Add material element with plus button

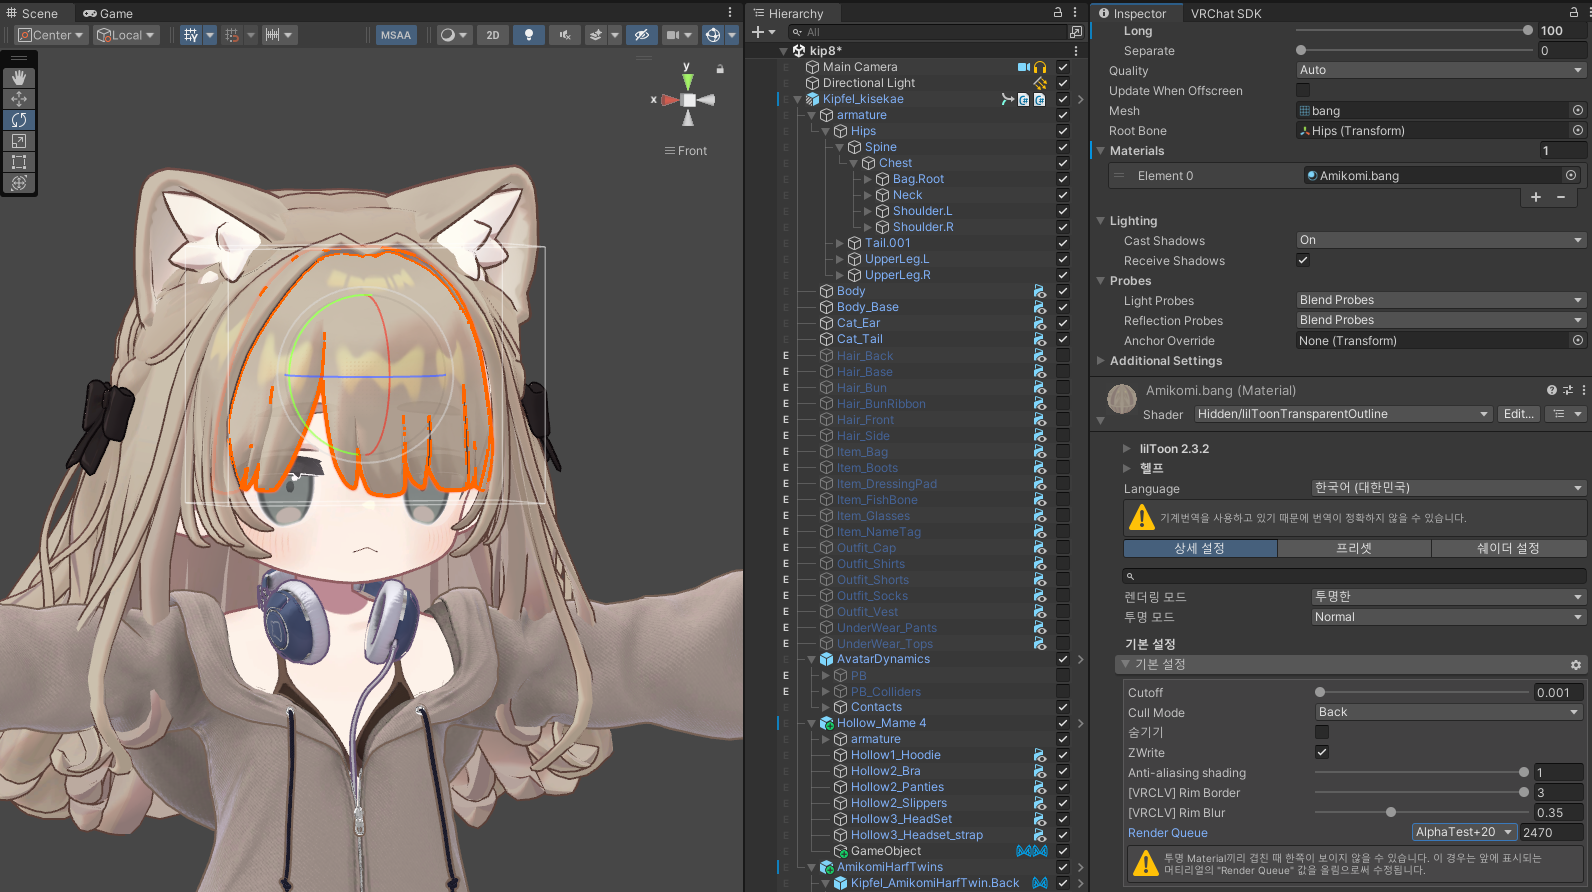[1536, 197]
